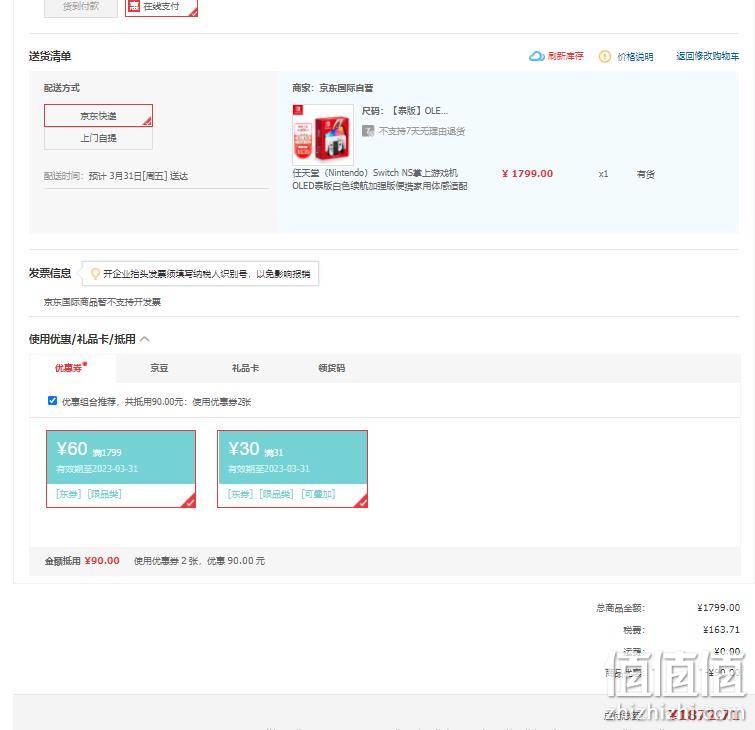Click the 京东国际商品暂不支持开发票 note
755x730 pixels.
click(102, 302)
